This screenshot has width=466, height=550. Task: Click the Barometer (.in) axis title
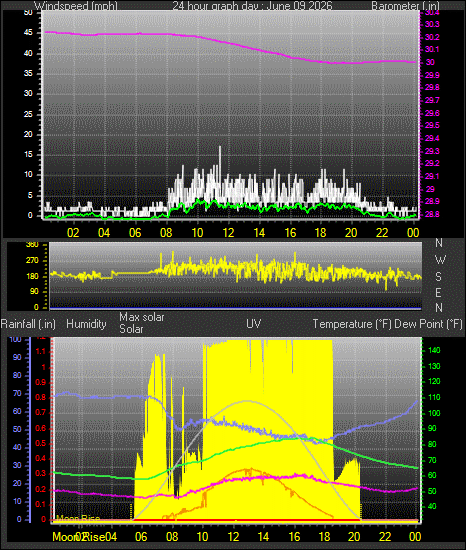pos(405,6)
